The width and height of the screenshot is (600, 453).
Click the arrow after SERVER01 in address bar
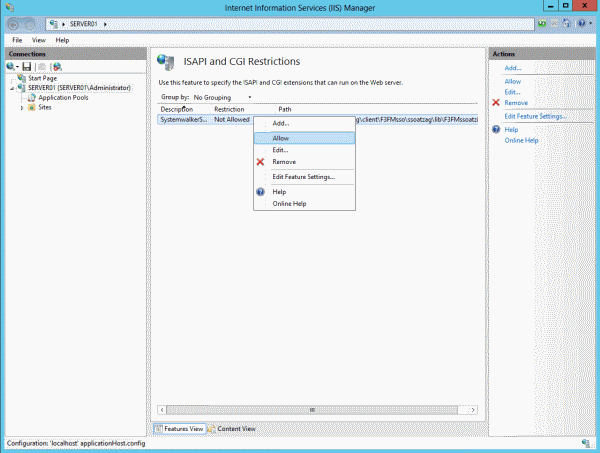(x=105, y=24)
